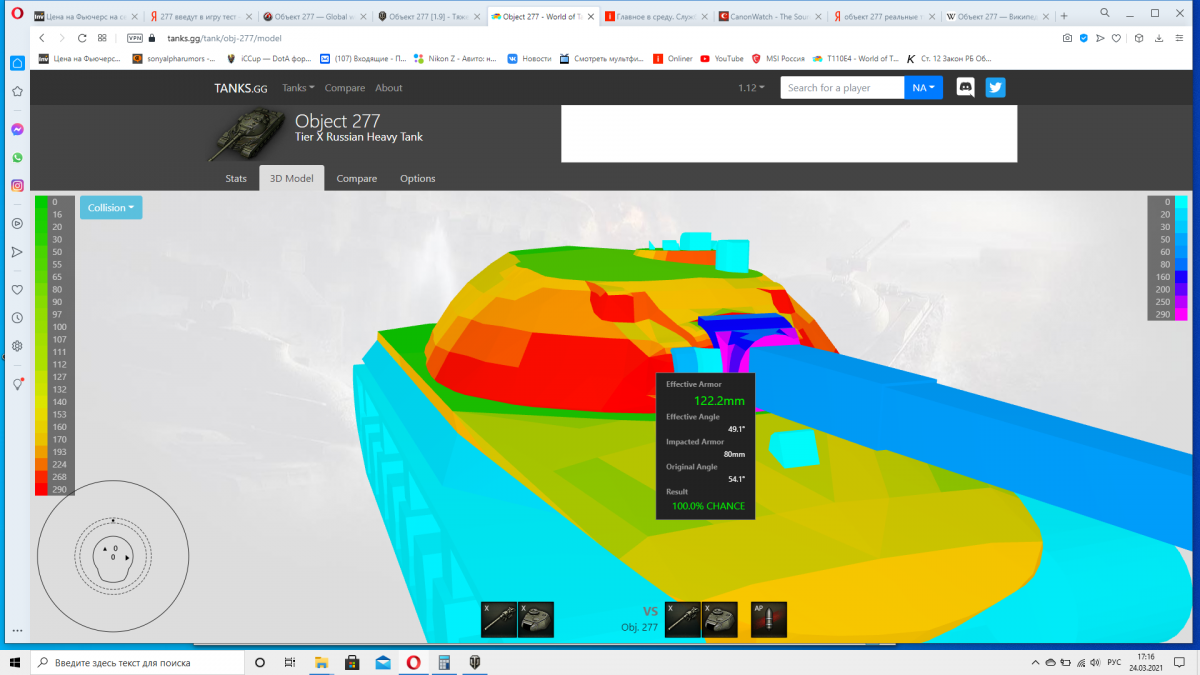Expand the Collision mode dropdown
The image size is (1200, 675).
coord(111,208)
